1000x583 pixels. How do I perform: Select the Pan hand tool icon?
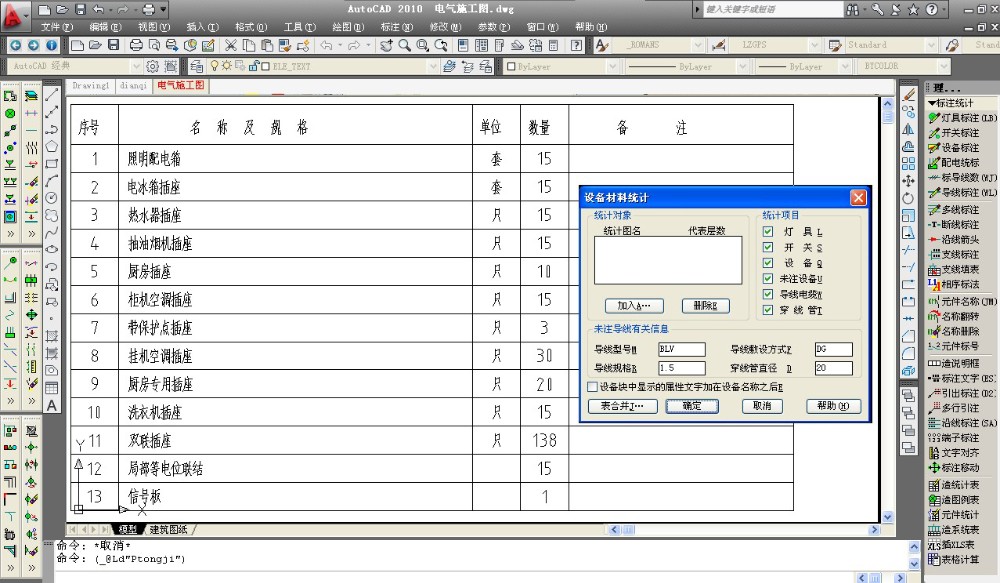click(386, 45)
